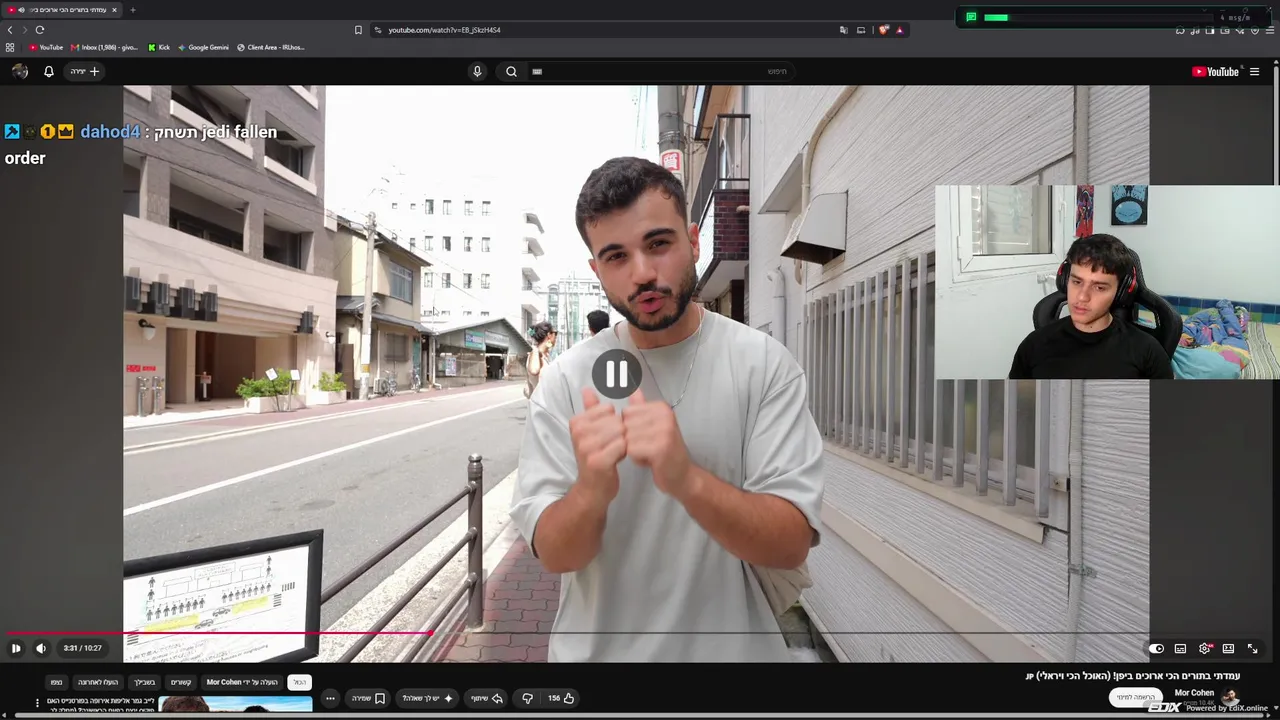Go back in the browser
Viewport: 1280px width, 720px height.
tap(10, 30)
